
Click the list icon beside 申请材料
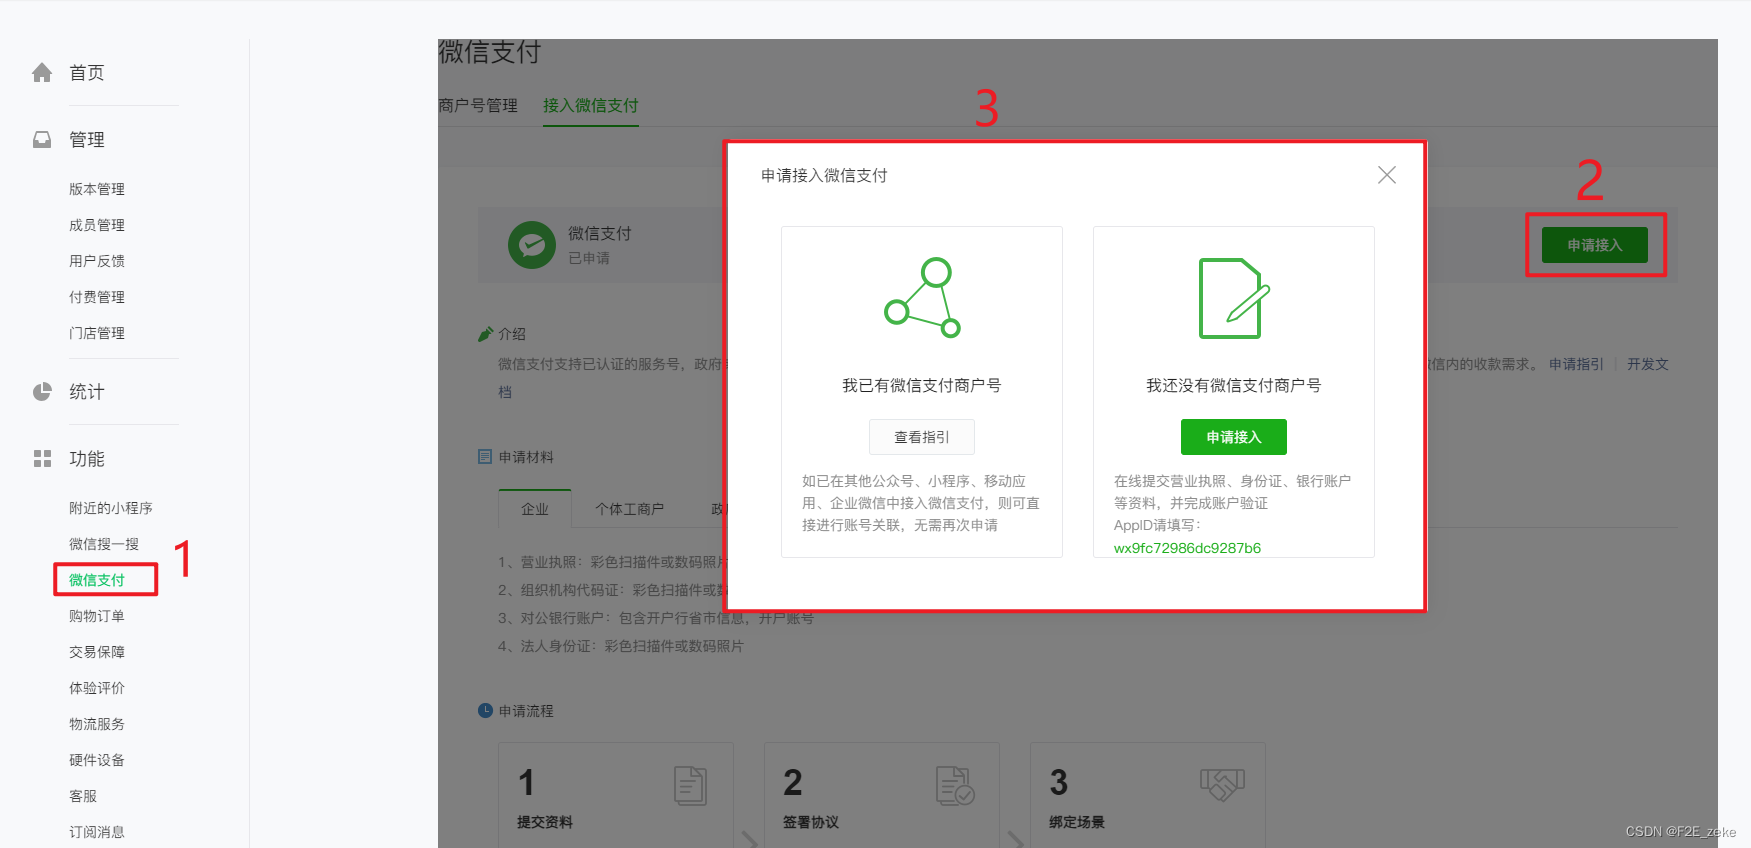click(485, 457)
